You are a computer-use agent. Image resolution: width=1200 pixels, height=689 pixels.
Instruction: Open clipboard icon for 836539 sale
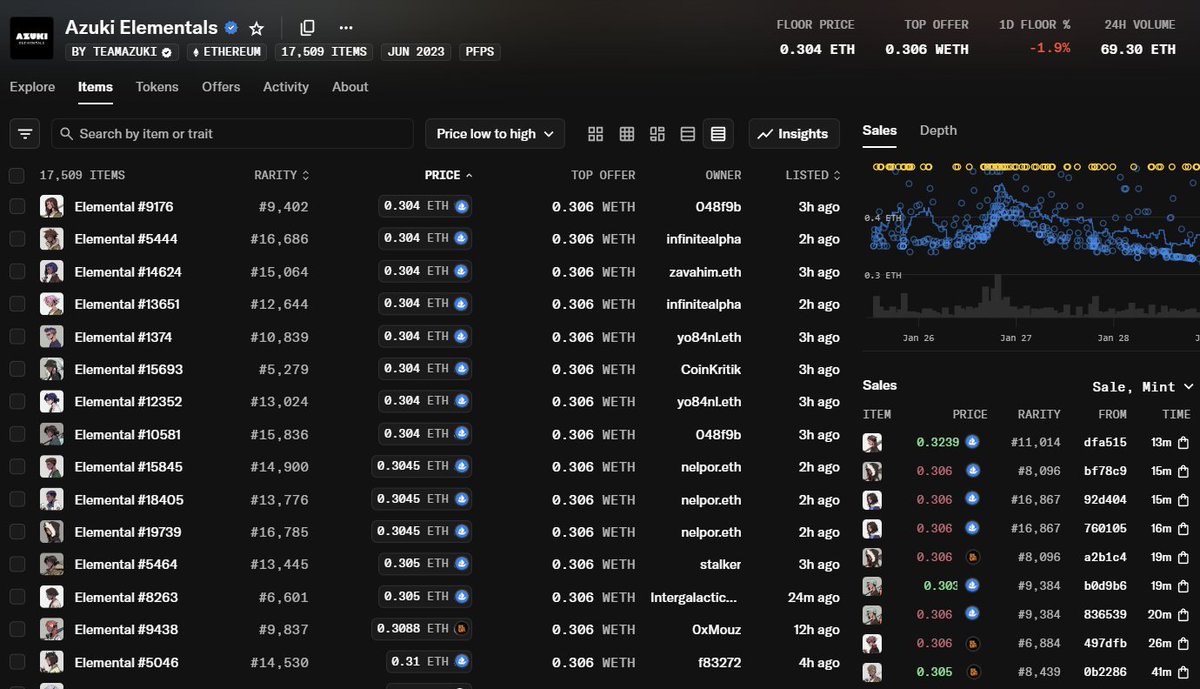click(x=1183, y=615)
